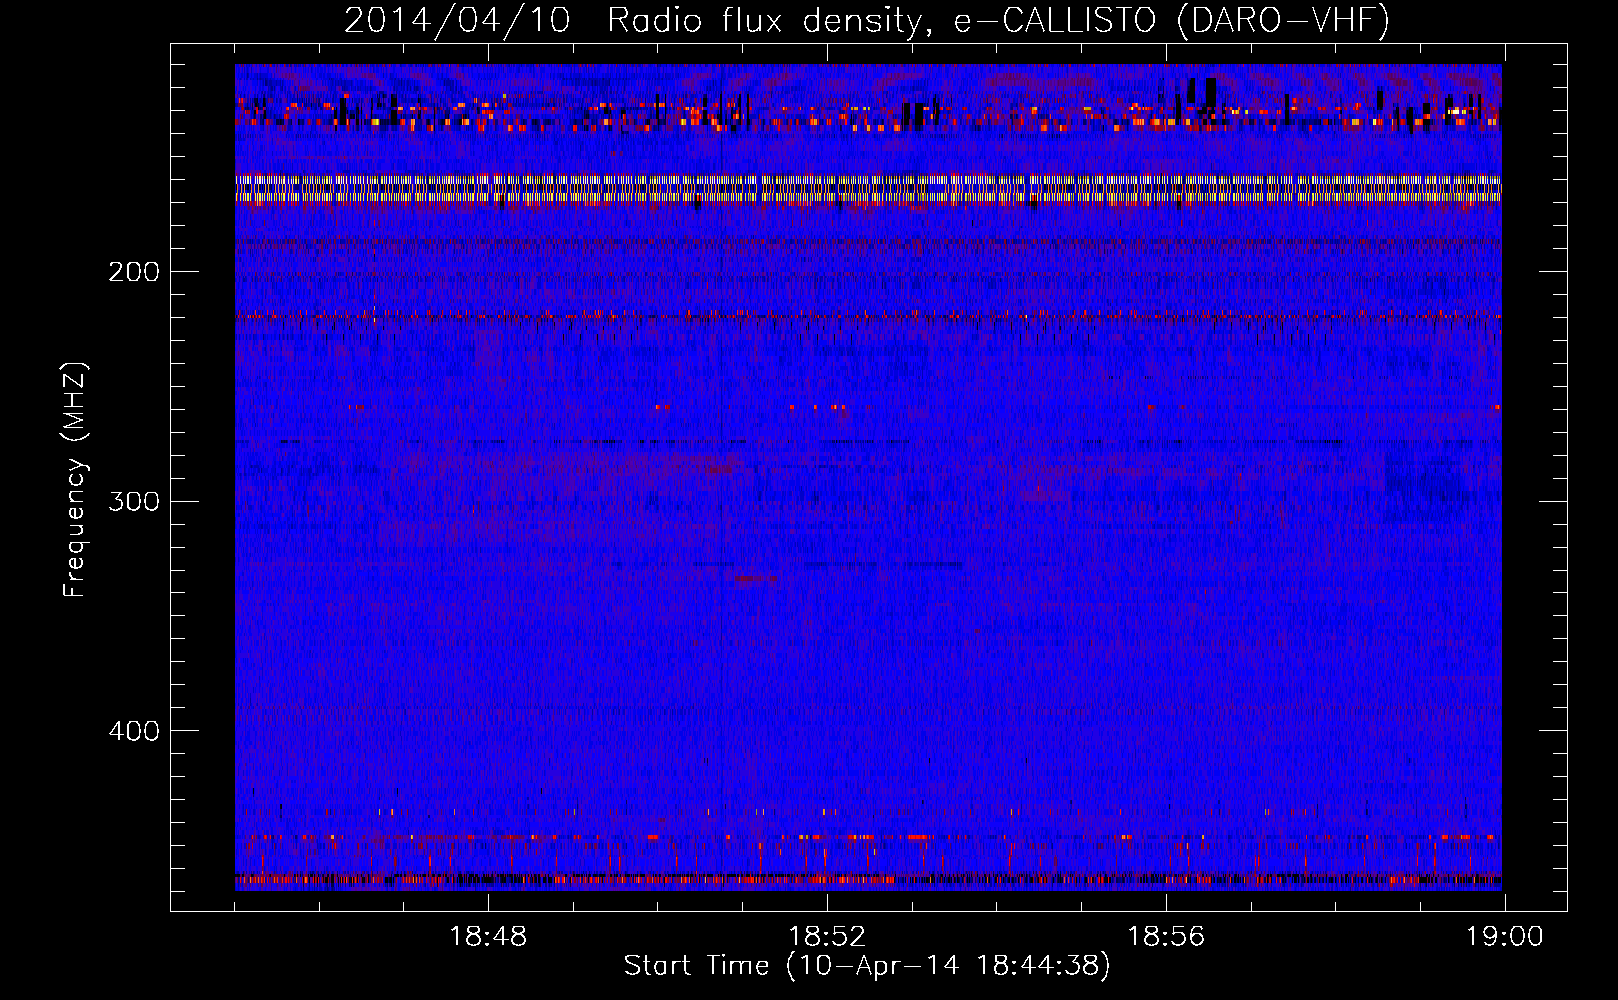Click the 19:00 time tick label
Viewport: 1618px width, 1000px height.
(1505, 937)
